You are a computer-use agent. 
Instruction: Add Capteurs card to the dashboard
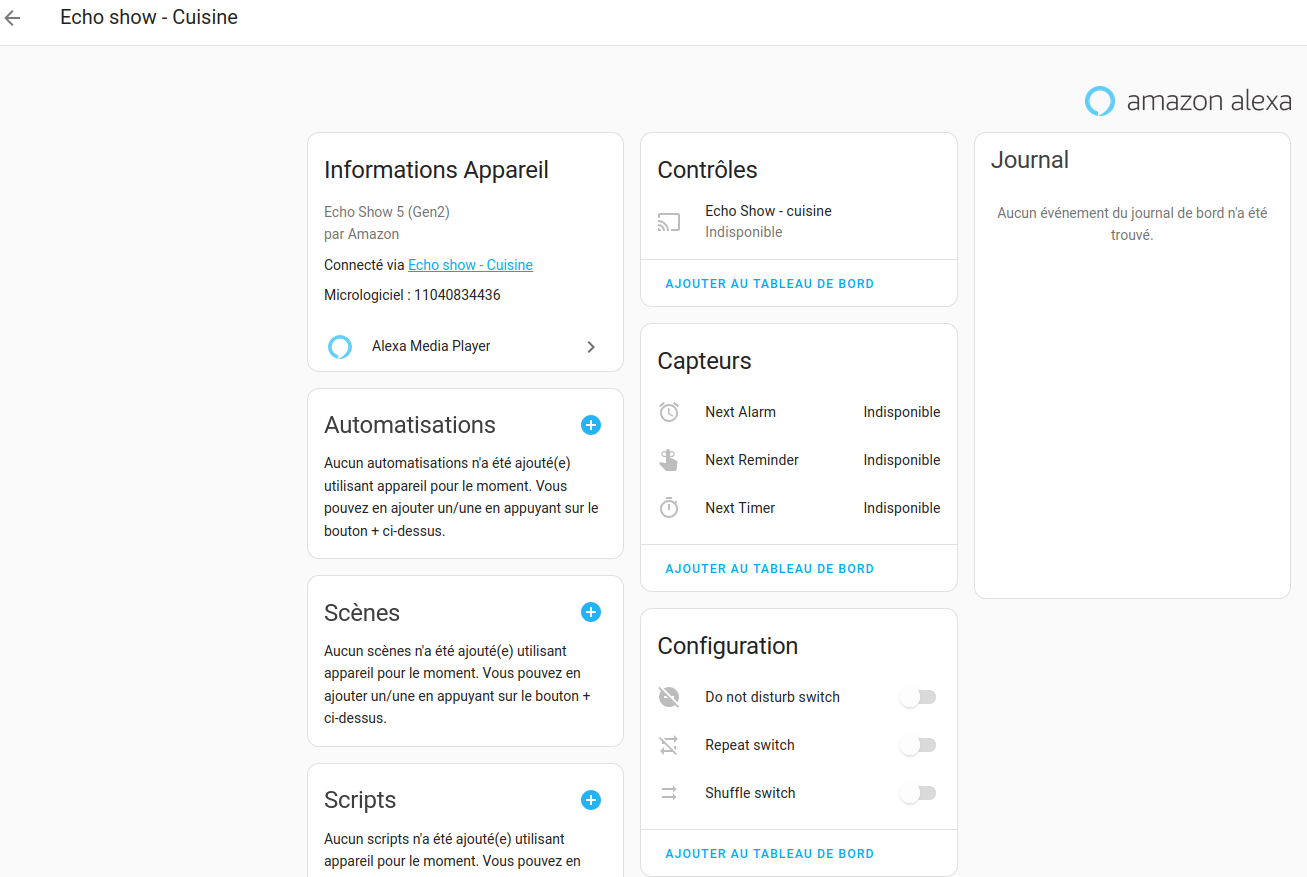coord(770,569)
